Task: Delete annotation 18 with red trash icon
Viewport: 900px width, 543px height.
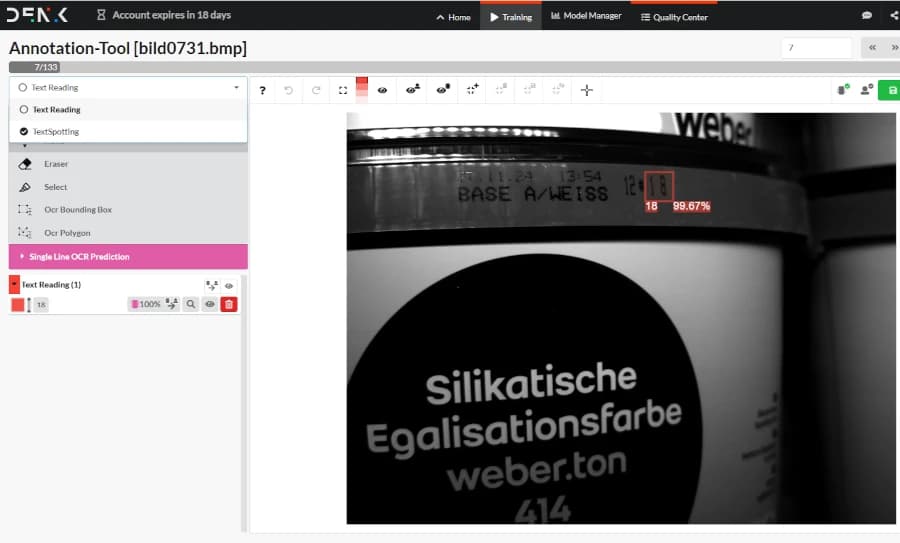Action: 229,304
